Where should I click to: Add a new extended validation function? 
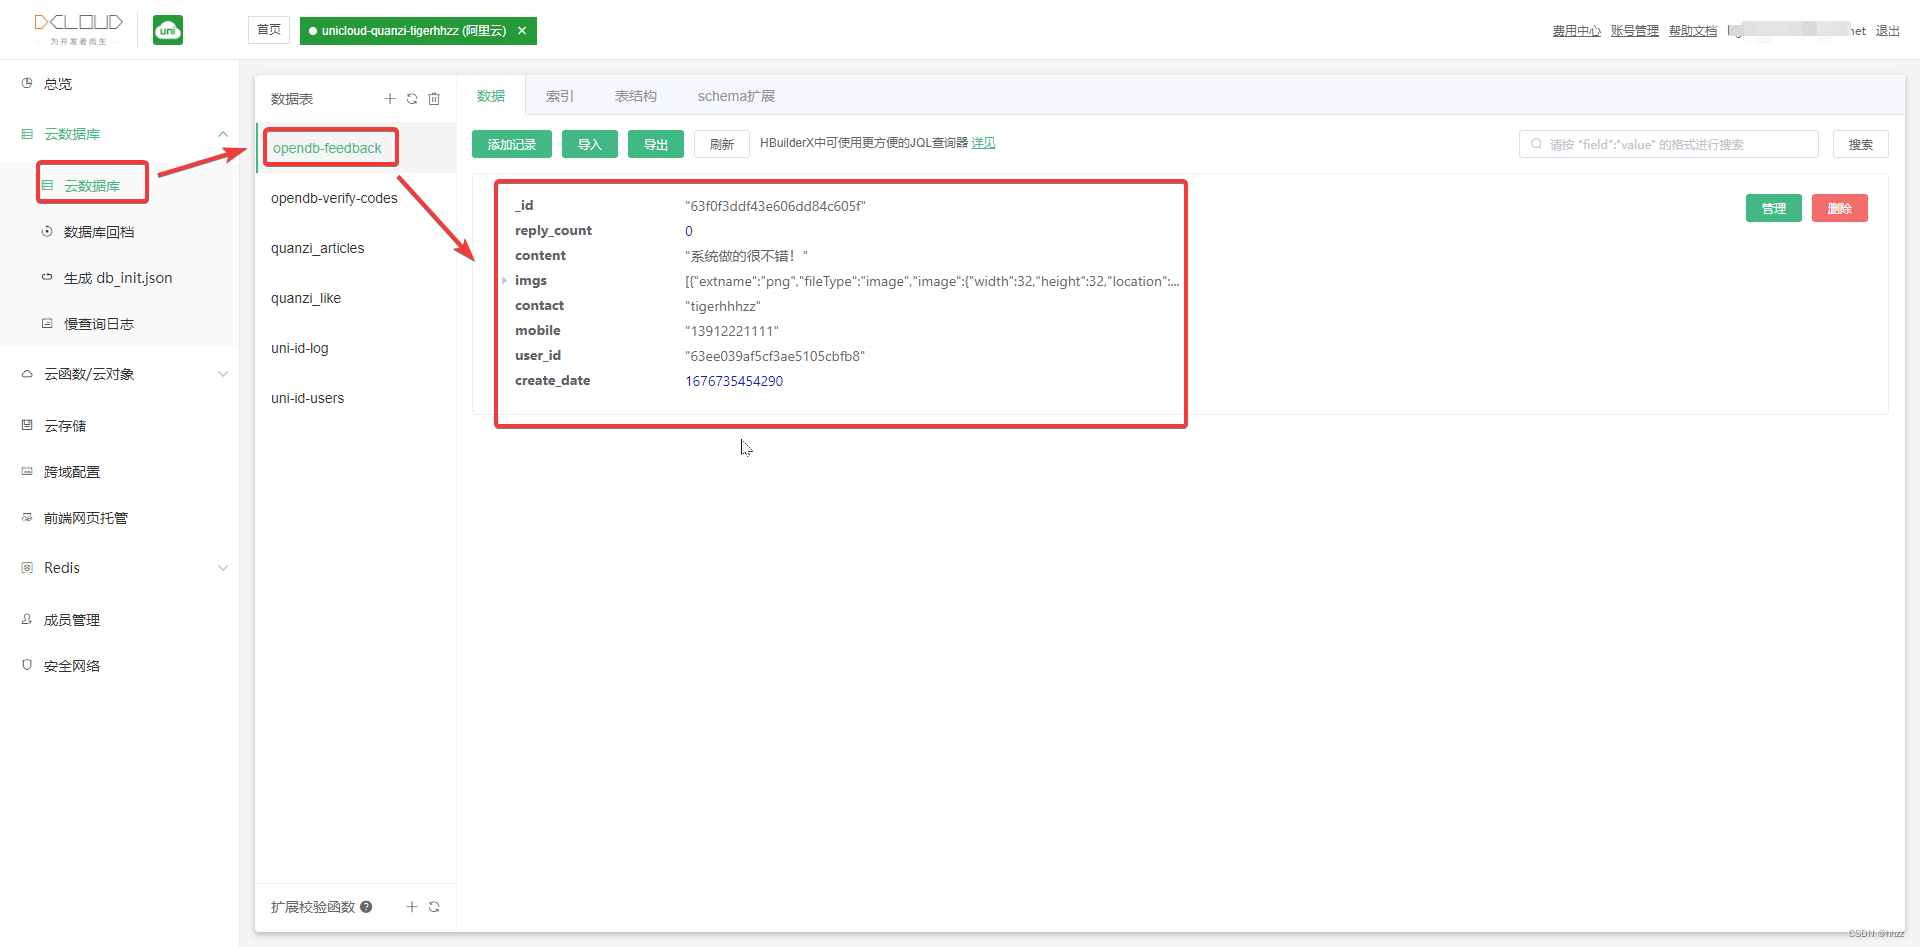tap(412, 906)
